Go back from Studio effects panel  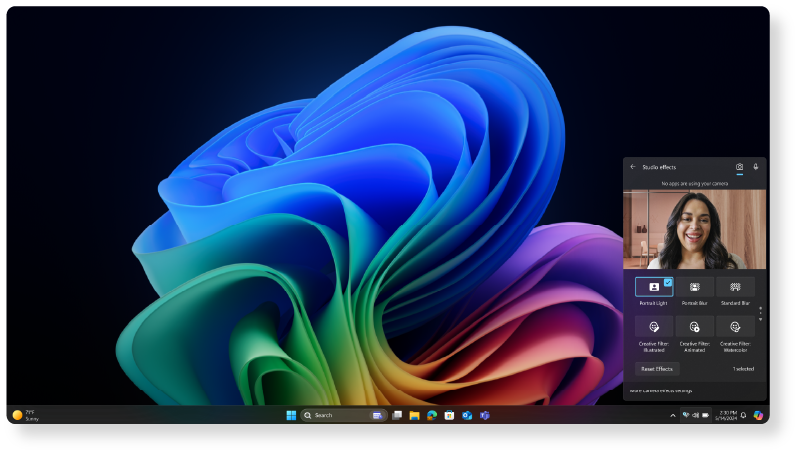click(x=632, y=167)
